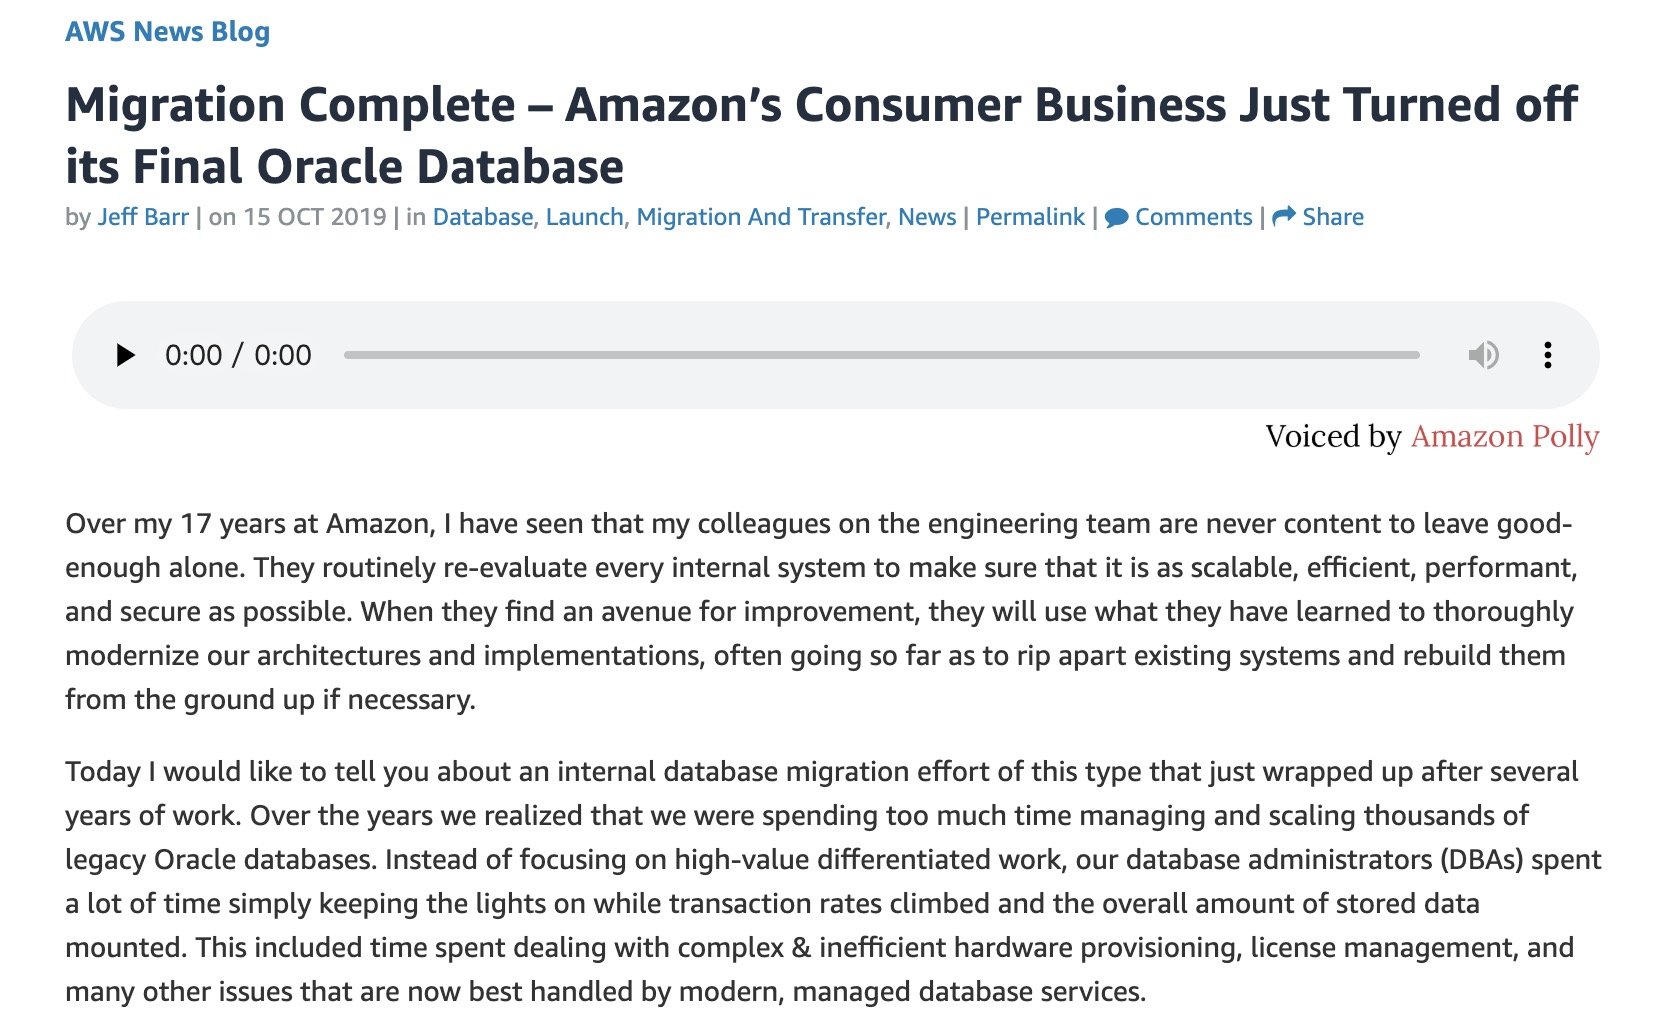Open the Permalink for this post
This screenshot has height=1026, width=1654.
1030,217
